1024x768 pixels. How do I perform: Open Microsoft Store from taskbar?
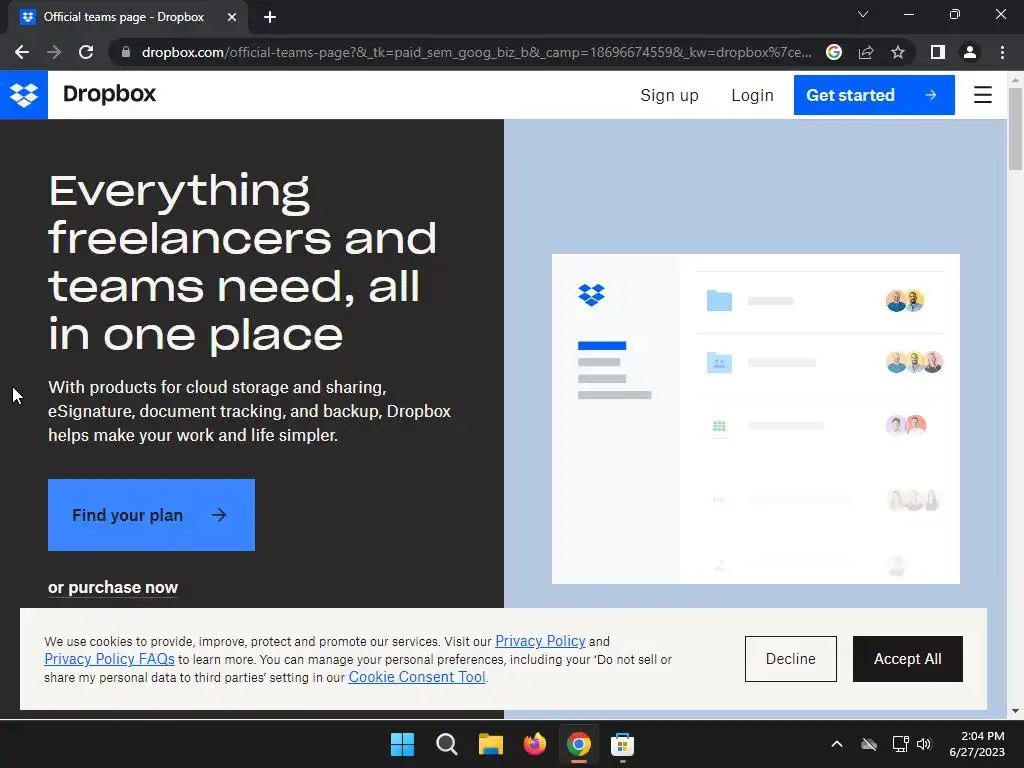622,744
